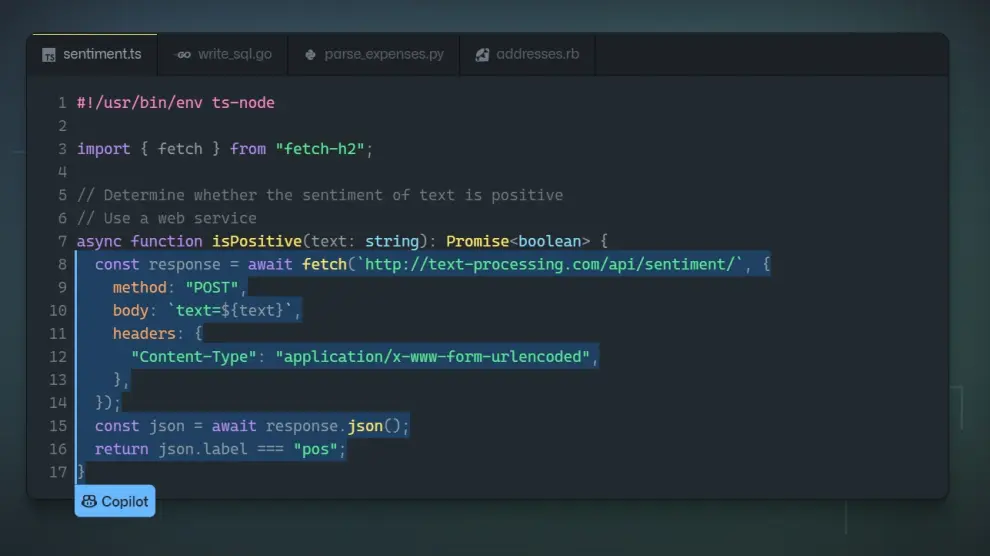Click the Ruby icon on addresses.rb tab
Viewport: 990px width, 556px height.
tap(482, 55)
